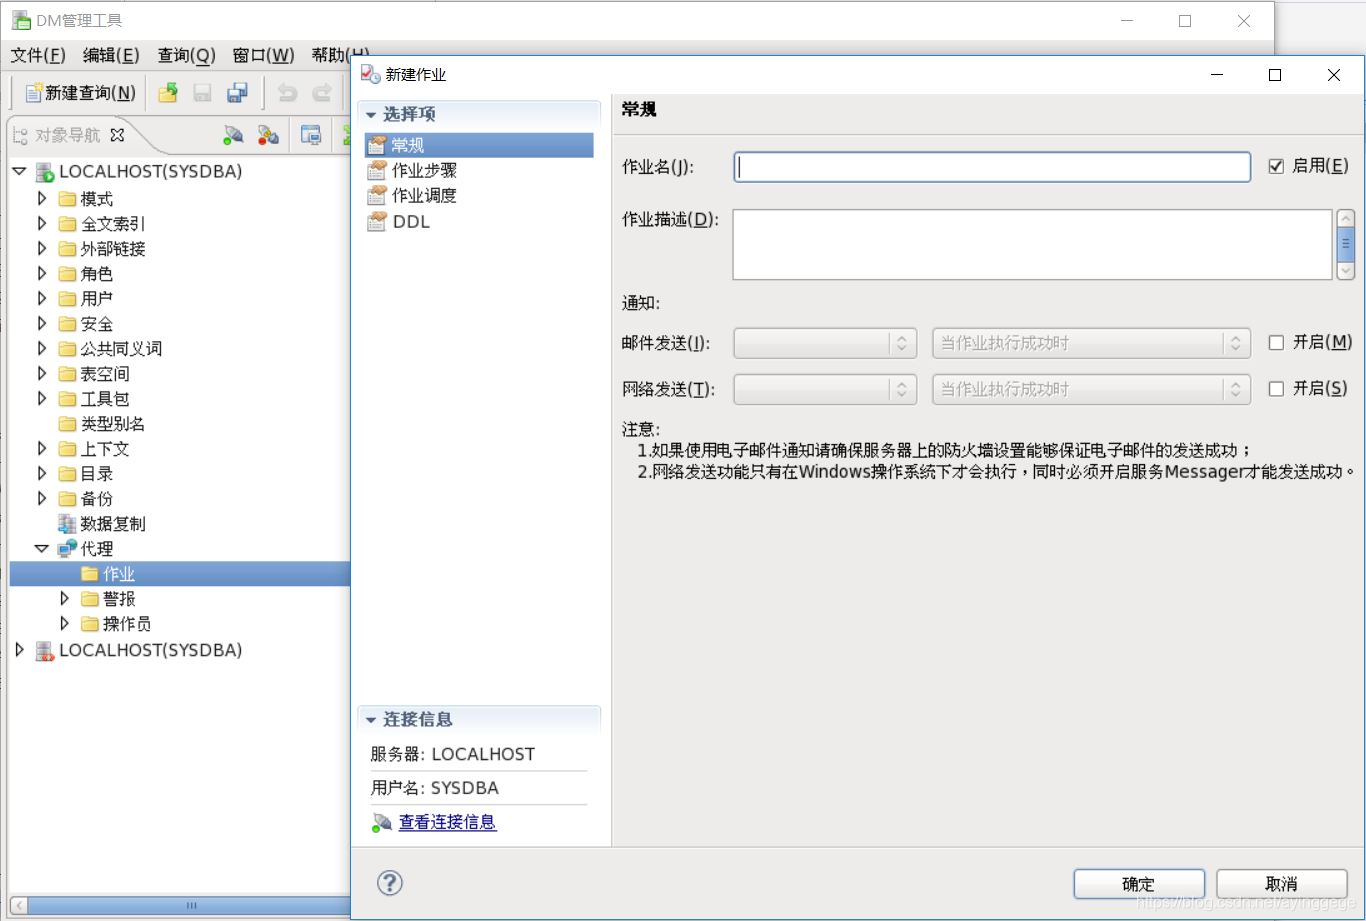Open the 编辑(E) menu

111,55
